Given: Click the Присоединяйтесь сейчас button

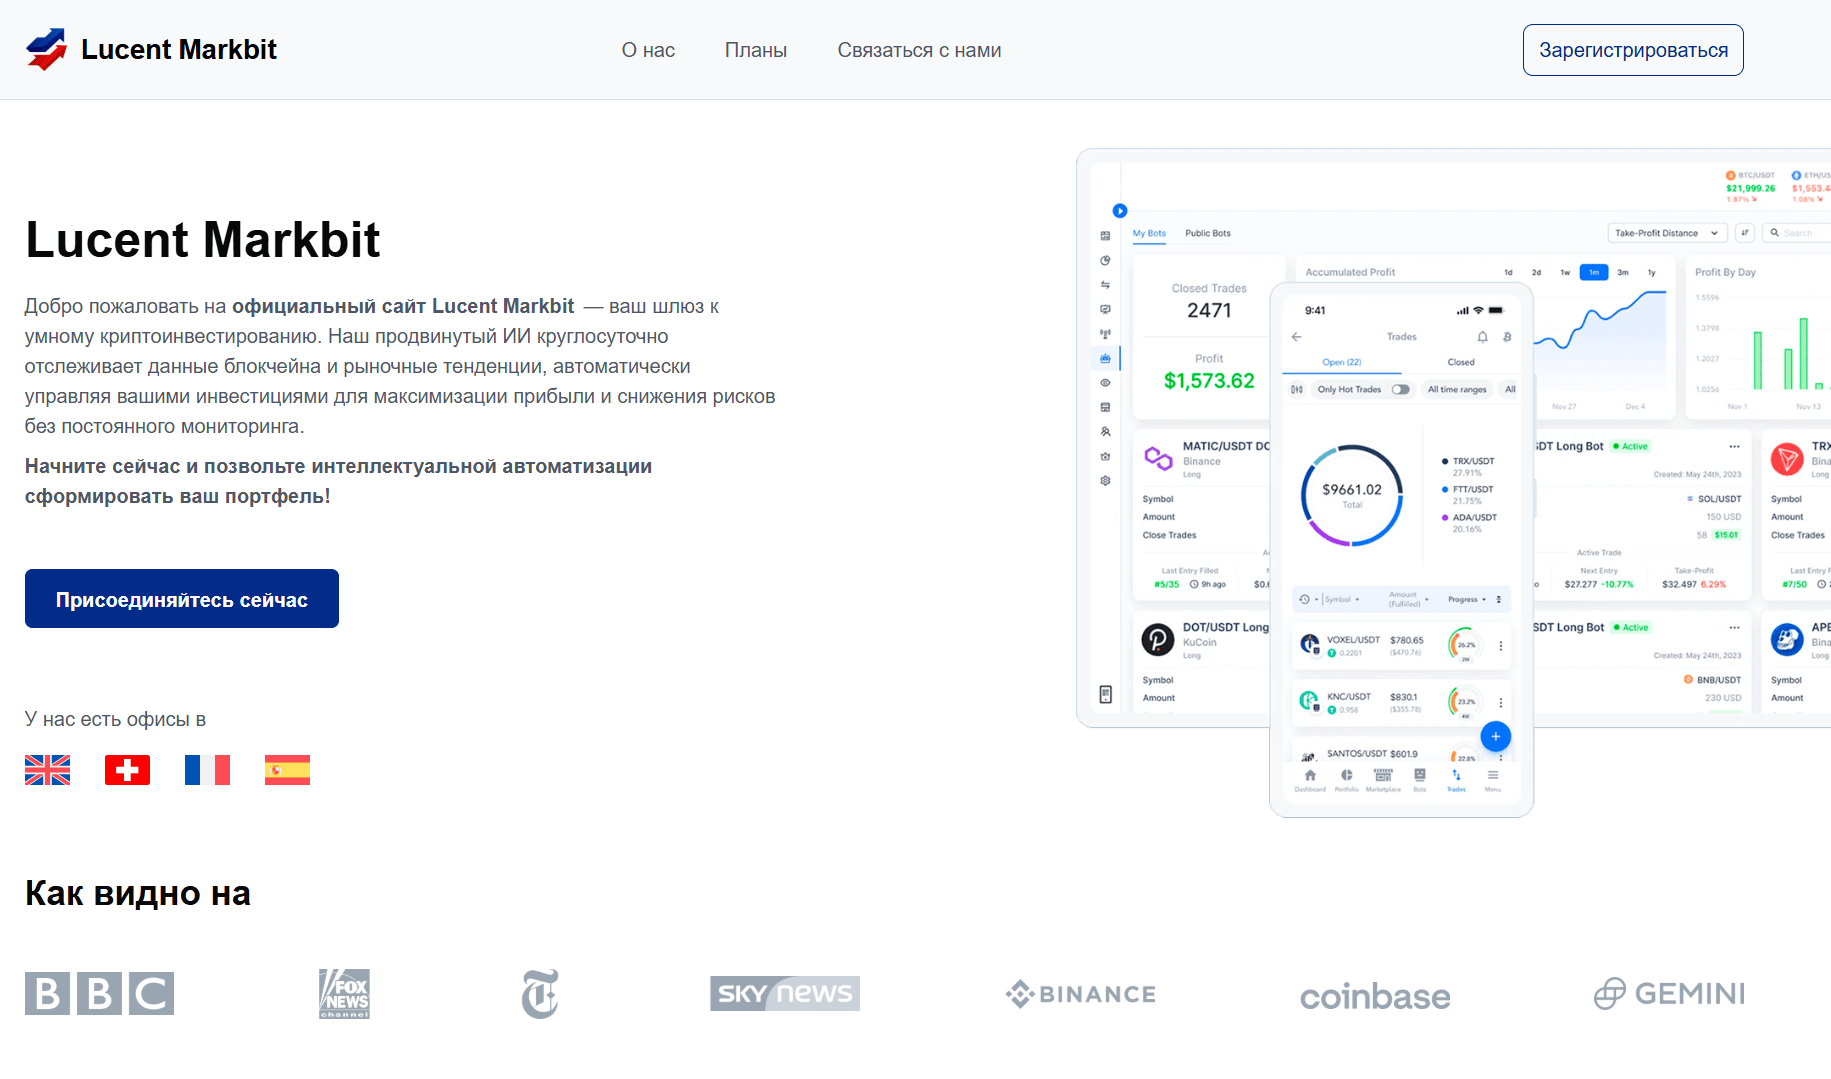Looking at the screenshot, I should [x=181, y=598].
